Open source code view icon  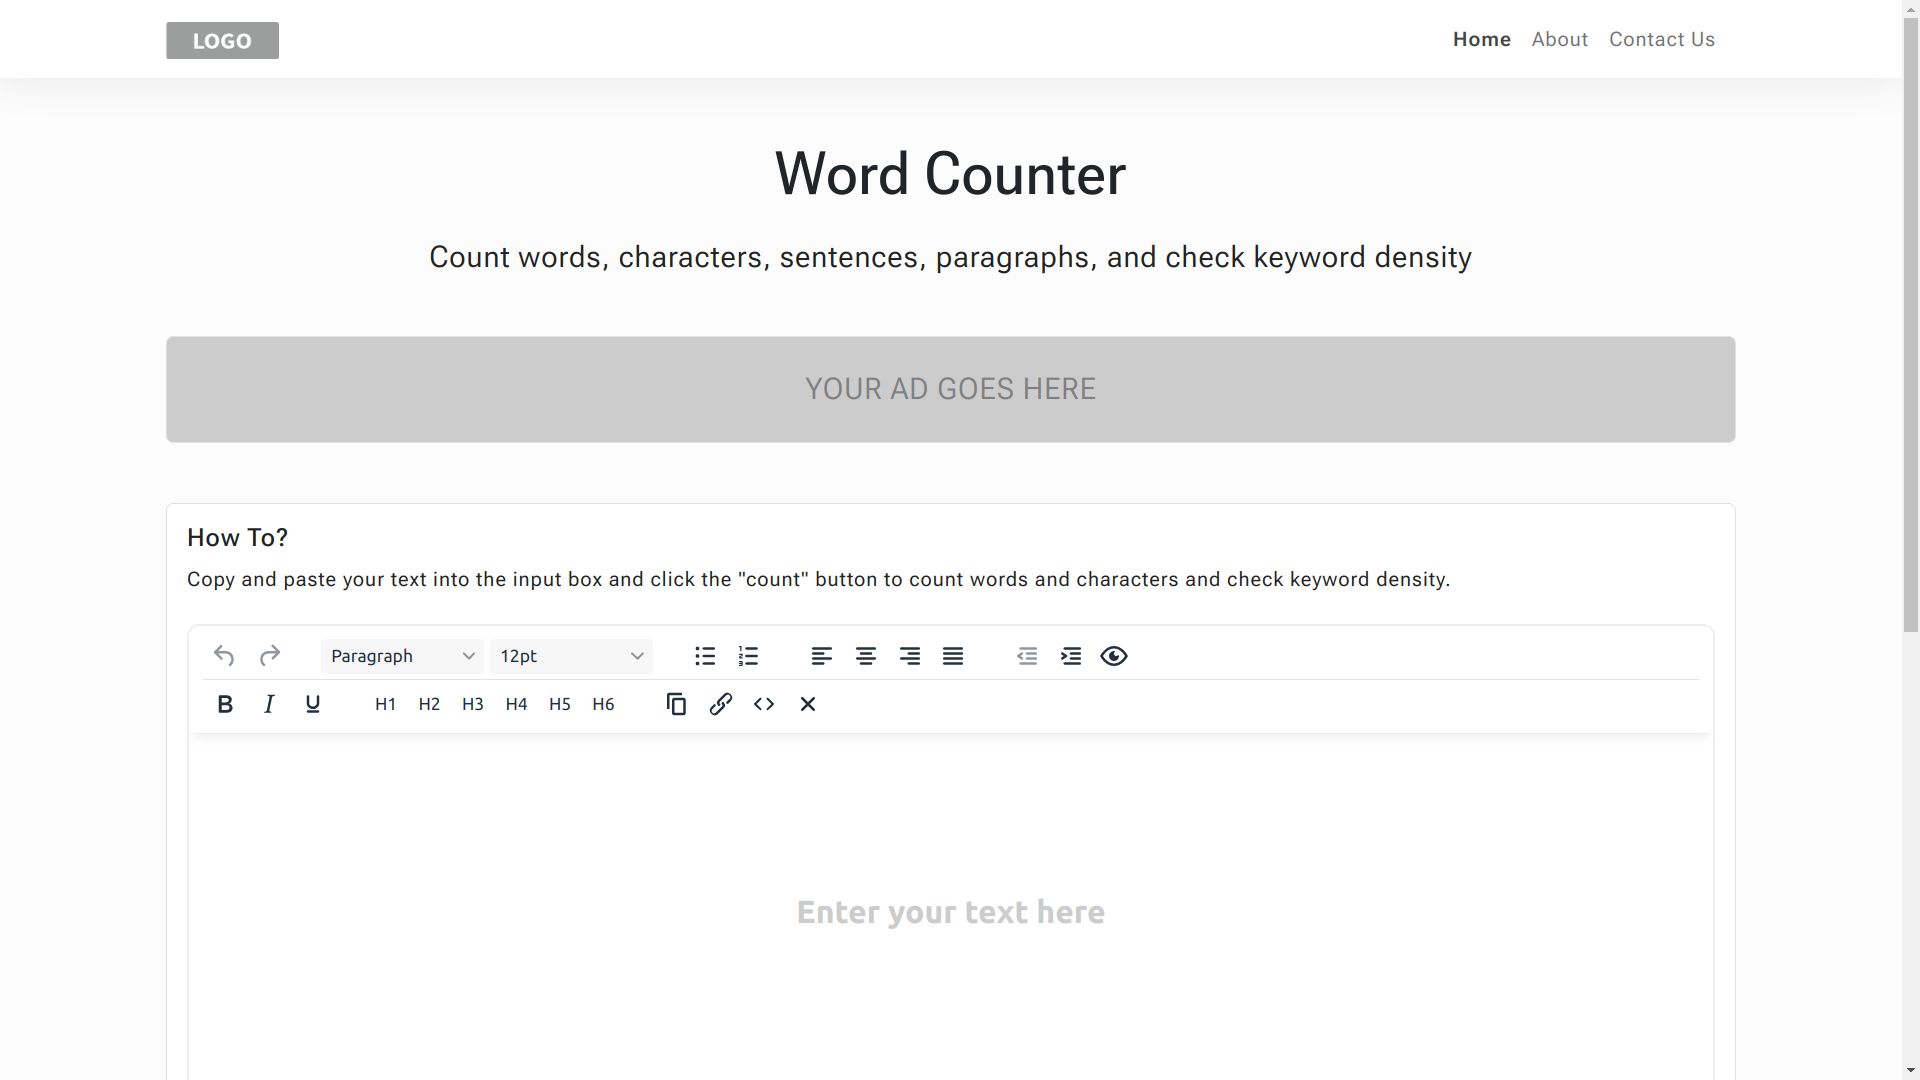[x=764, y=704]
